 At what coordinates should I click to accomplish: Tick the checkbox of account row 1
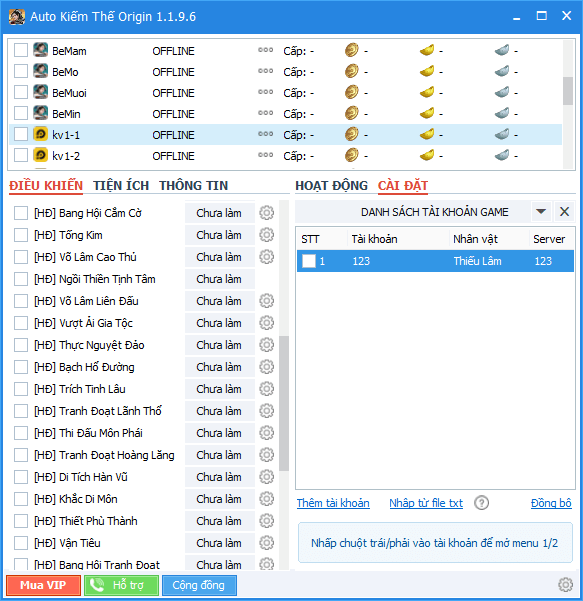coord(309,261)
